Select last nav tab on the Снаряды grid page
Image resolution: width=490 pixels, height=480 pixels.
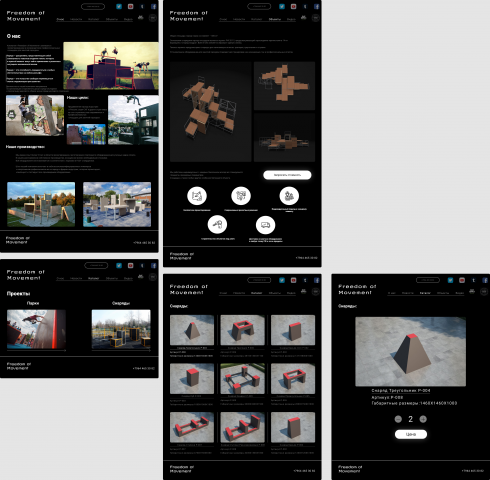291,293
